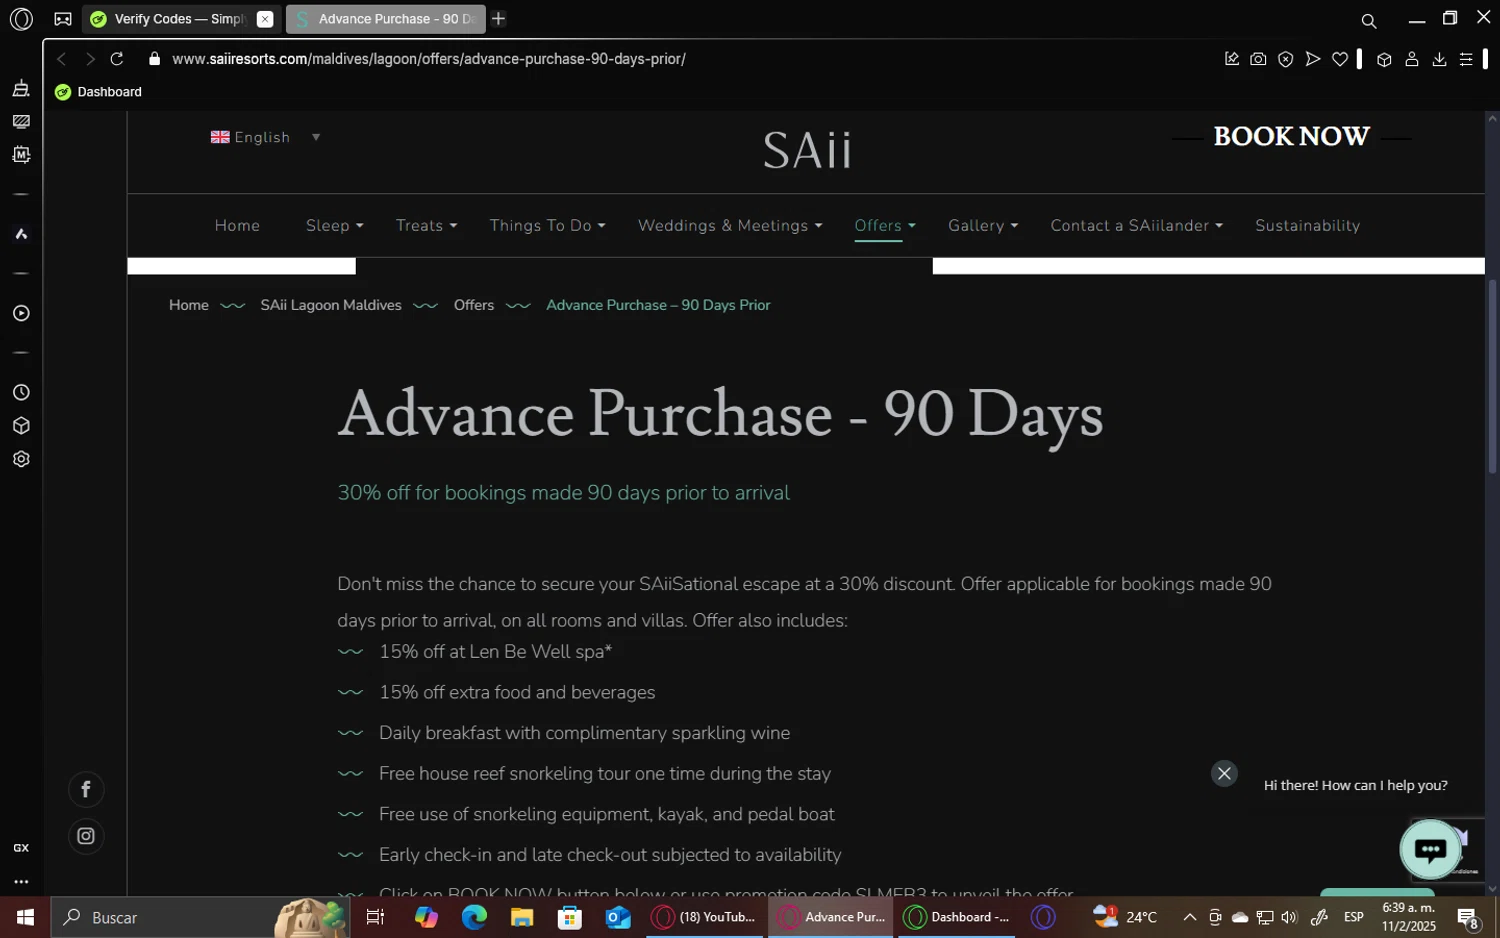The width and height of the screenshot is (1500, 938).
Task: Open the ad blocker shield icon
Action: coord(1286,59)
